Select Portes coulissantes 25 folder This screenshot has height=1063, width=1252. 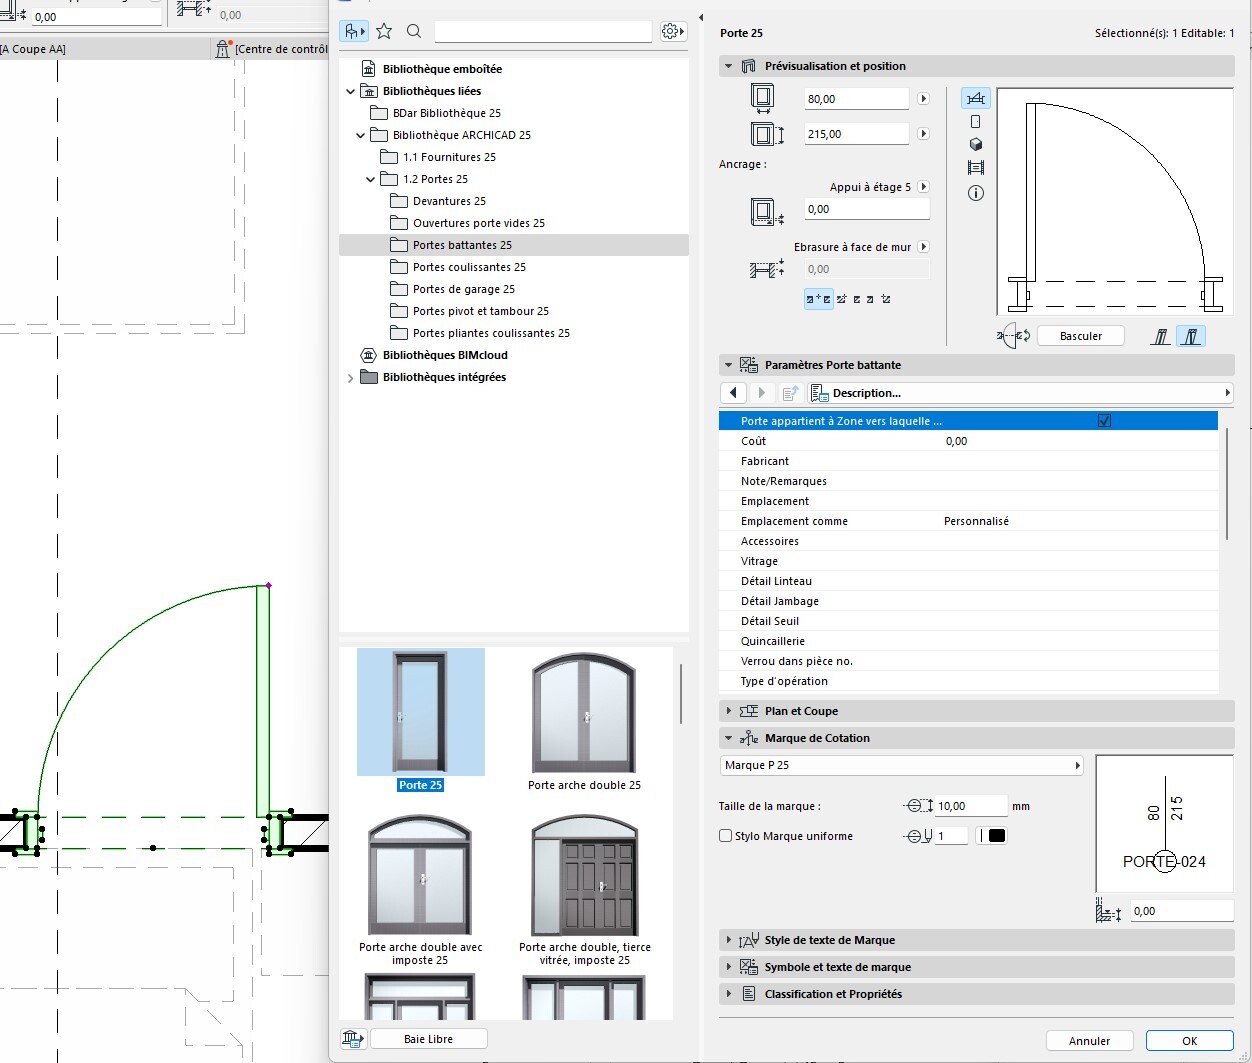[469, 267]
